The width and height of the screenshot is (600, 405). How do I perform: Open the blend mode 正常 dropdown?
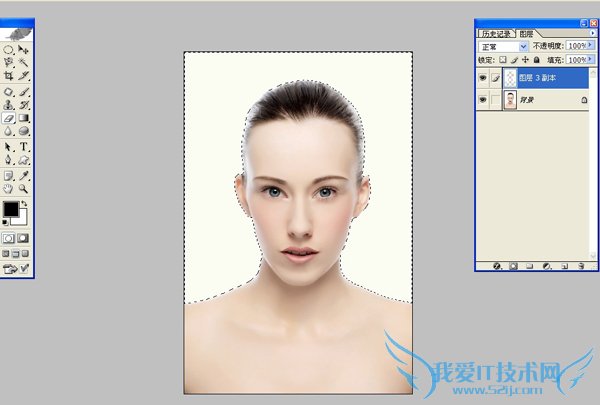click(x=524, y=46)
